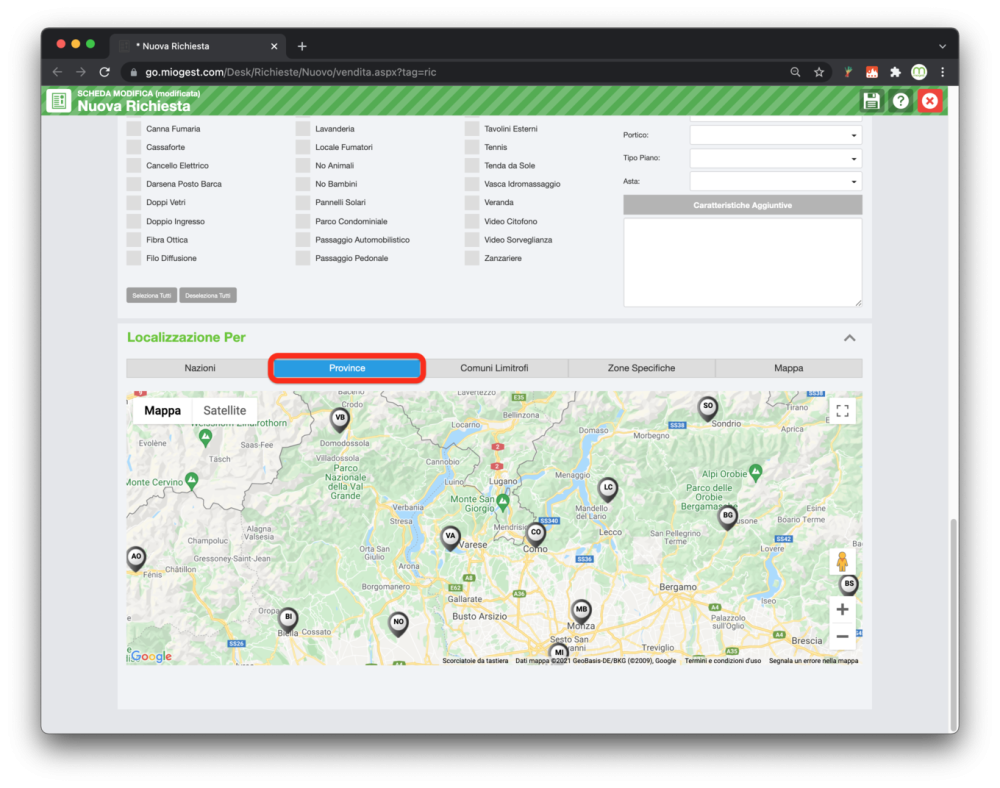Open the Termini e condizioni d'uso link
This screenshot has height=788, width=1000.
(x=723, y=661)
